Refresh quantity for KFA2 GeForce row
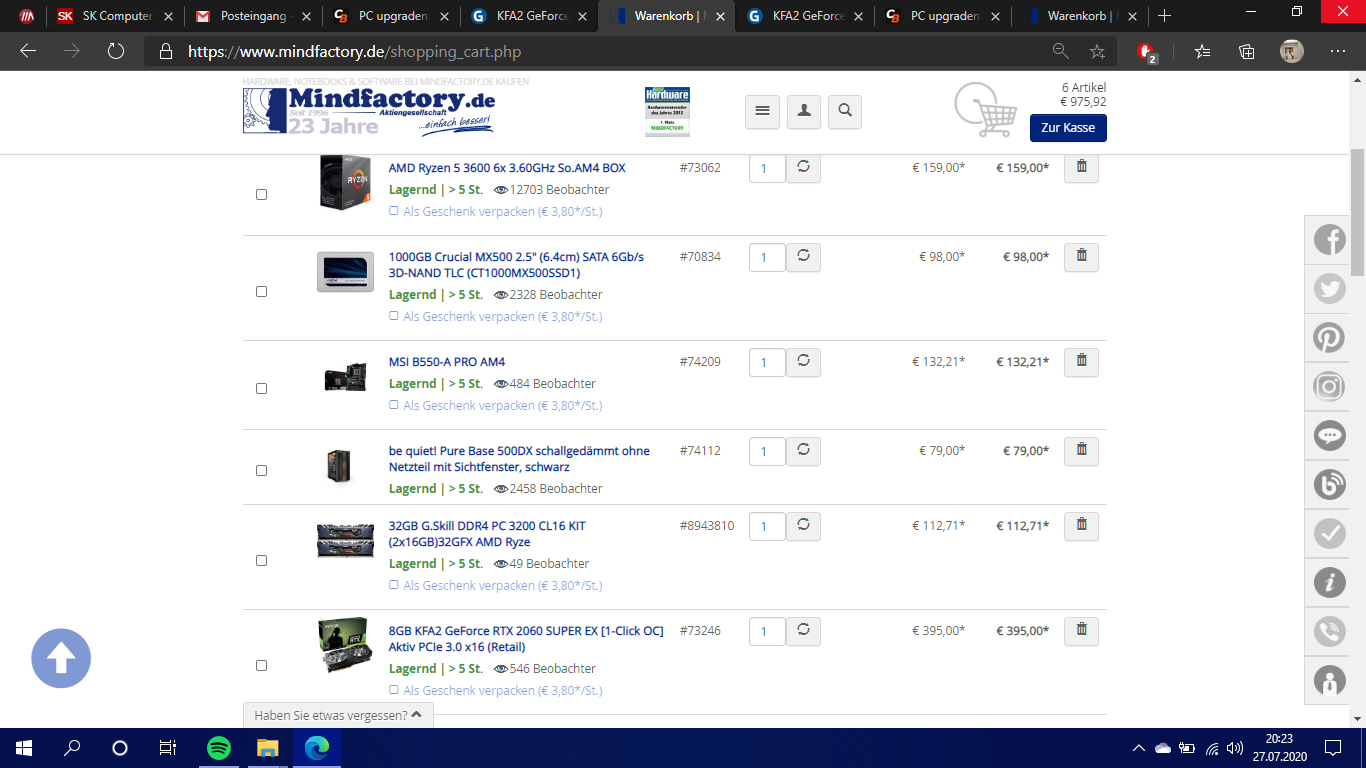The image size is (1366, 768). click(x=803, y=631)
